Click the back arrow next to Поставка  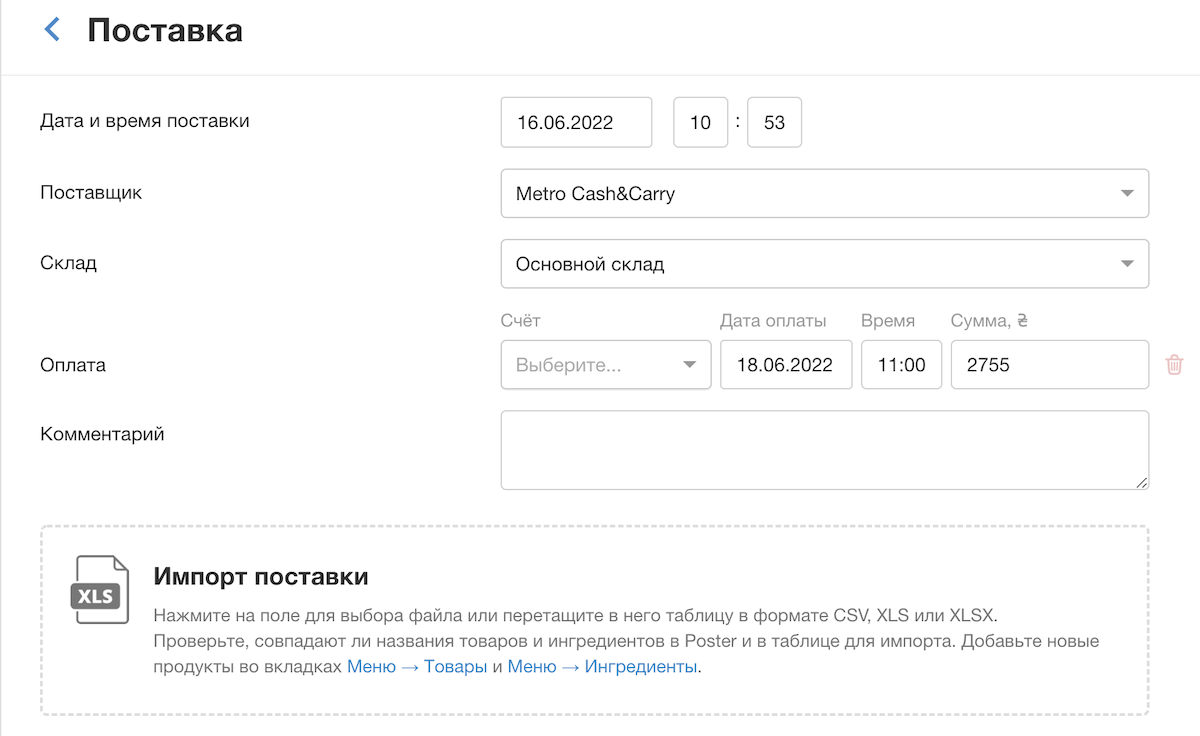click(53, 30)
